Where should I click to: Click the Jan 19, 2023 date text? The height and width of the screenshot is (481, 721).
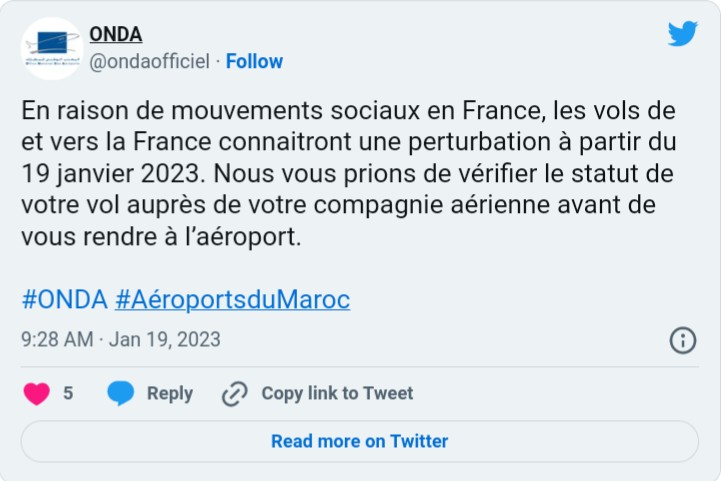[165, 340]
